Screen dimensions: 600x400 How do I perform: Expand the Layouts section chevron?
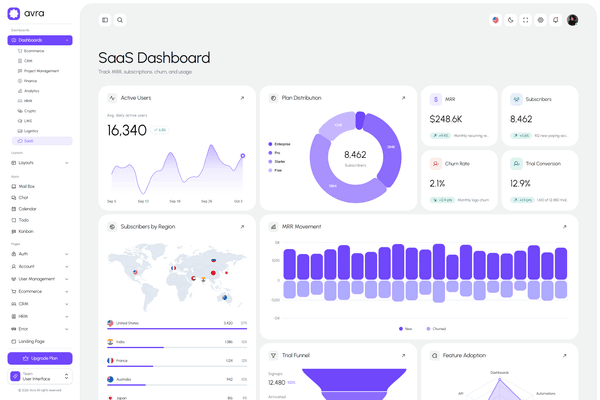click(x=67, y=163)
